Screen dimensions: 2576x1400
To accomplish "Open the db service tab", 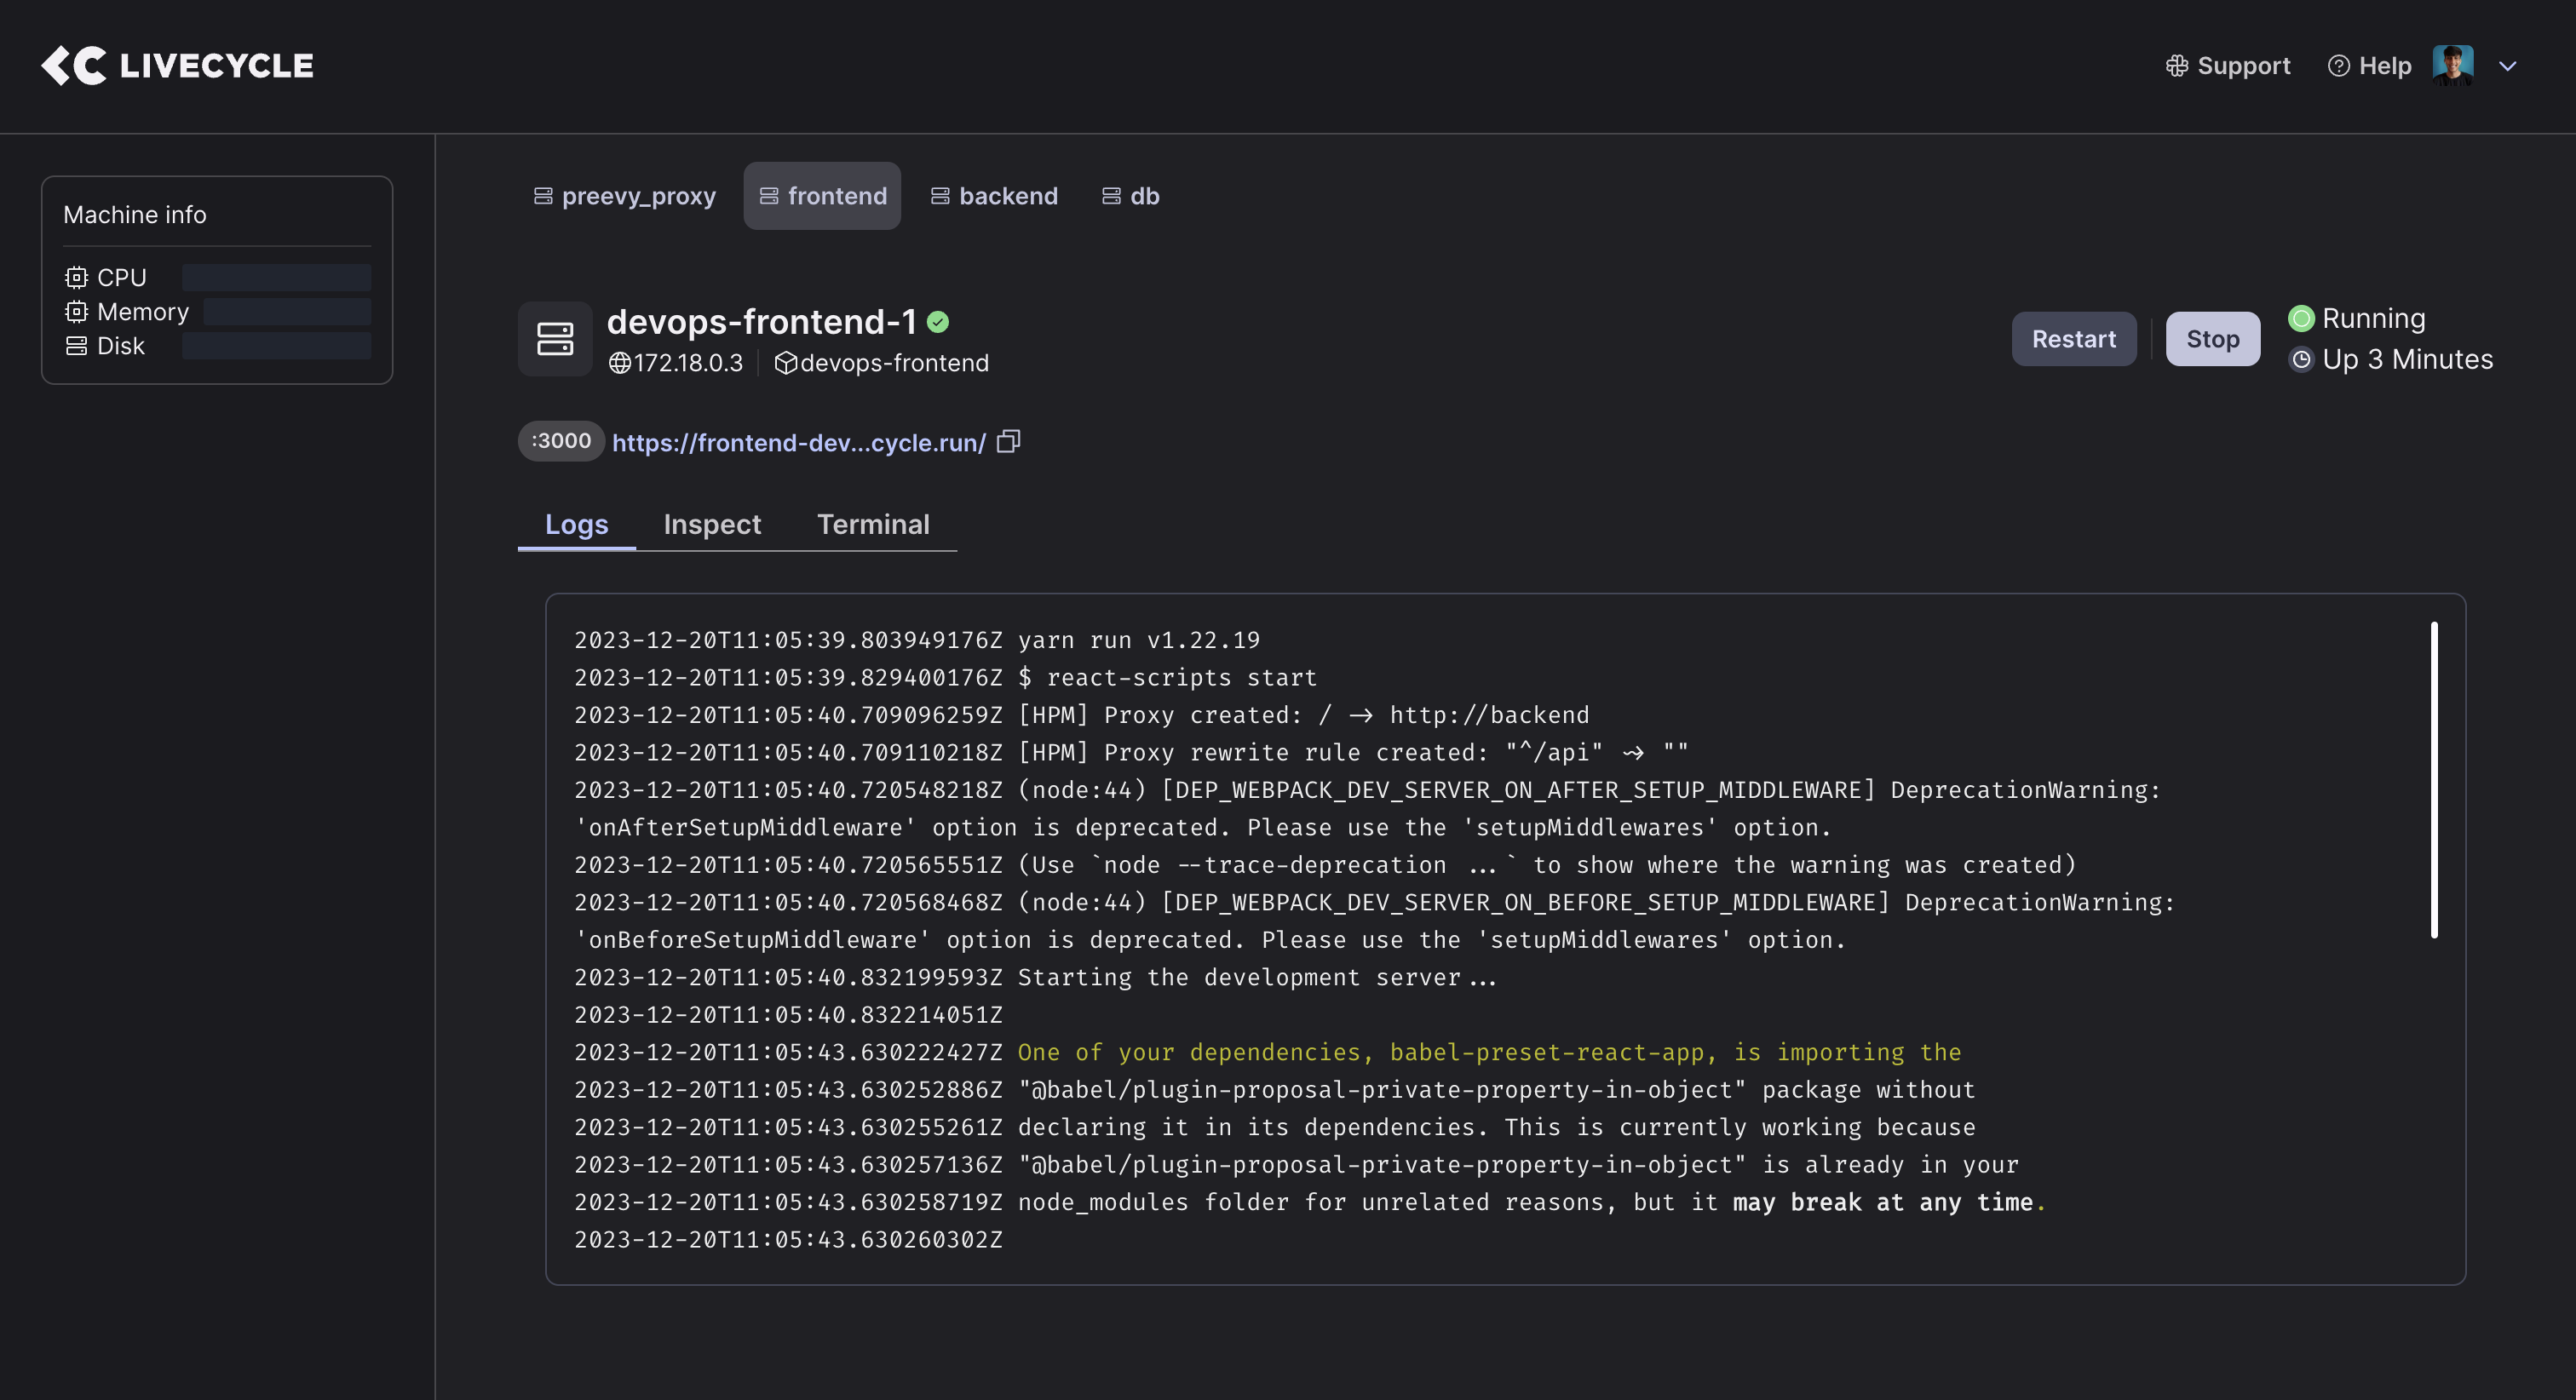I will point(1131,196).
